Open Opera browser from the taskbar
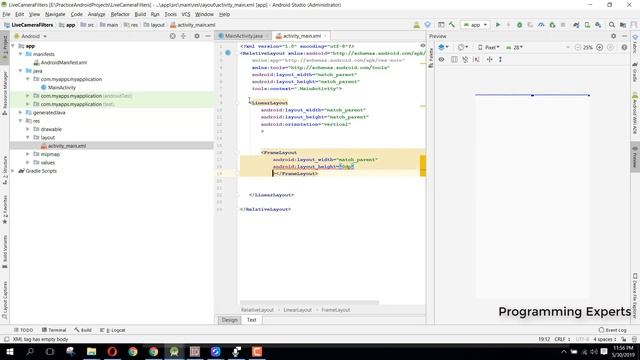This screenshot has width=640, height=360. [x=112, y=351]
